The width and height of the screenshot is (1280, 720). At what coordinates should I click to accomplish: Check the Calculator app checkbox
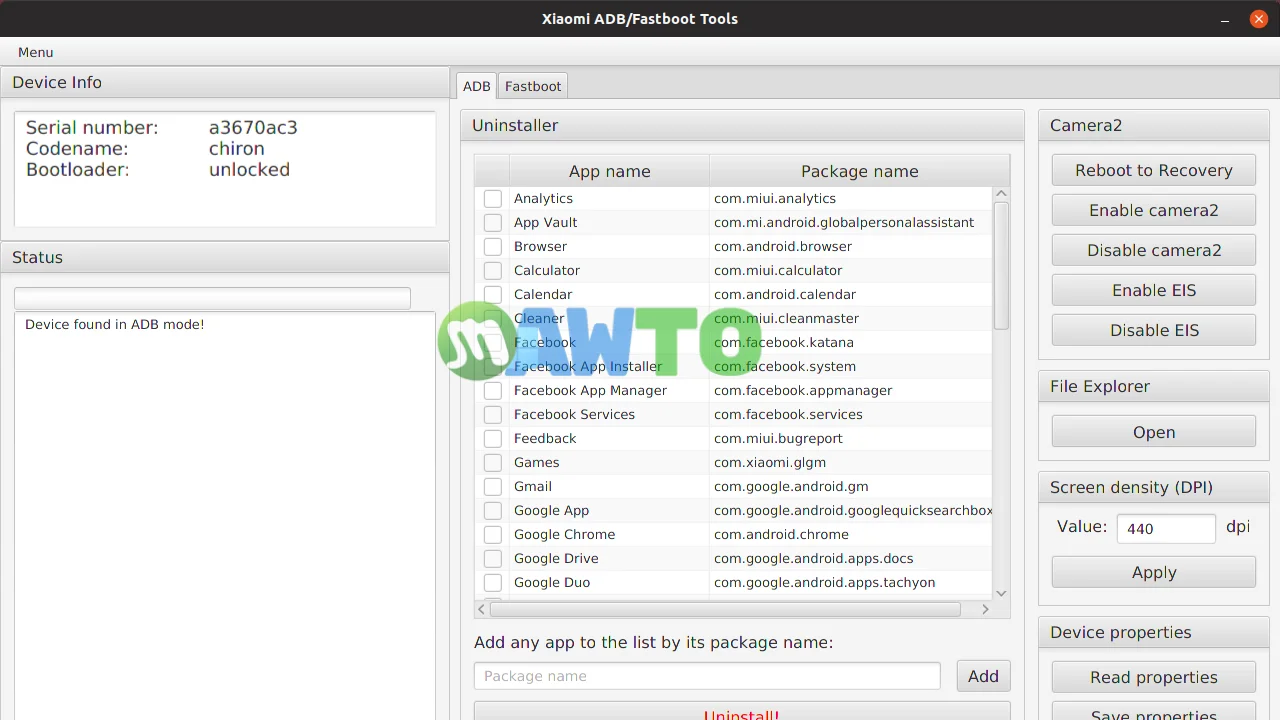tap(493, 270)
